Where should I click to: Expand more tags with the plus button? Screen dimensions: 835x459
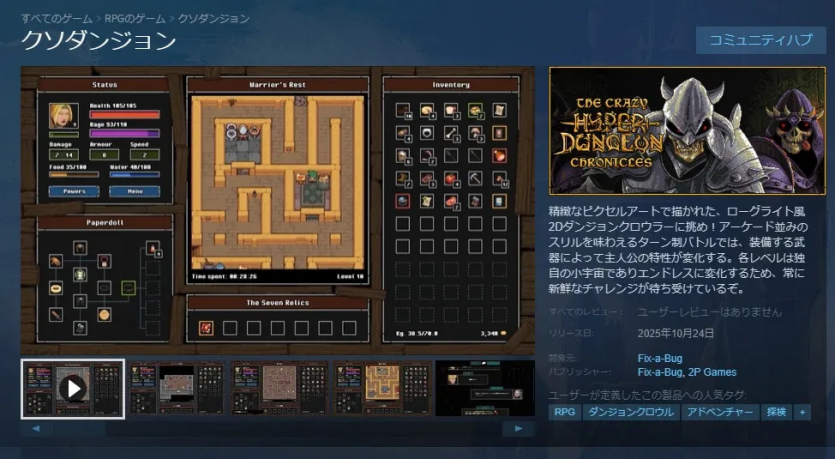tap(803, 412)
